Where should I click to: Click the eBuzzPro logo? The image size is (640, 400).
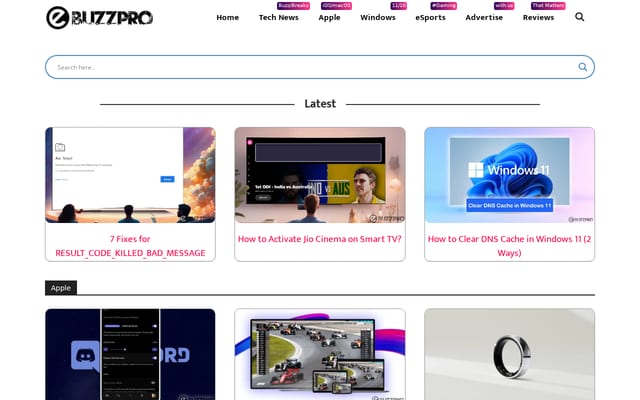click(99, 18)
